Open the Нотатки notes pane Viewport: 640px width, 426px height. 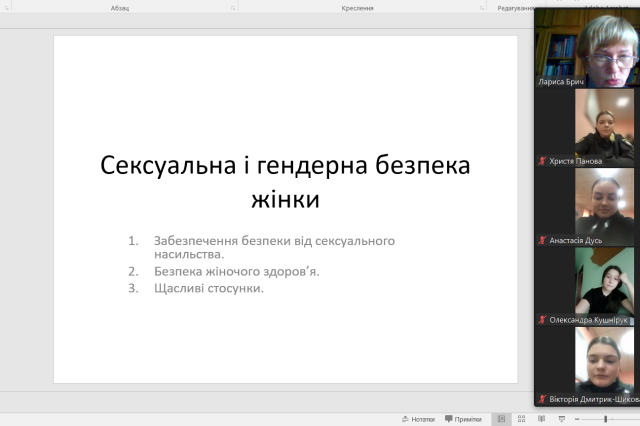(418, 419)
